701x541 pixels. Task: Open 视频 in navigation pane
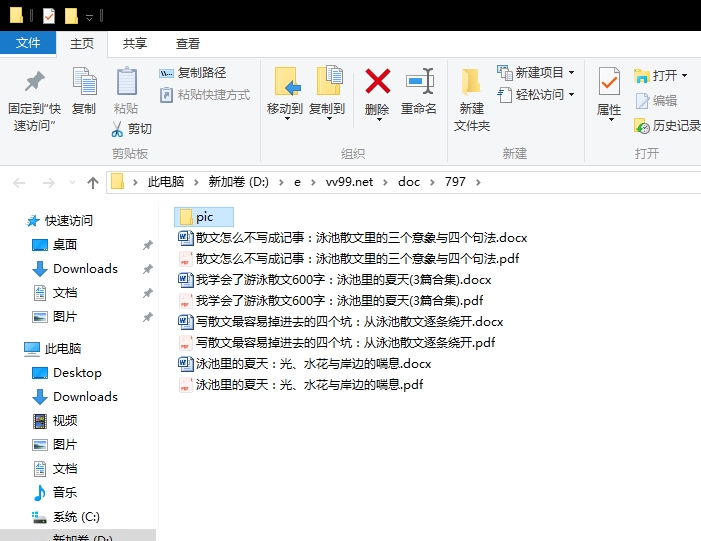55,421
